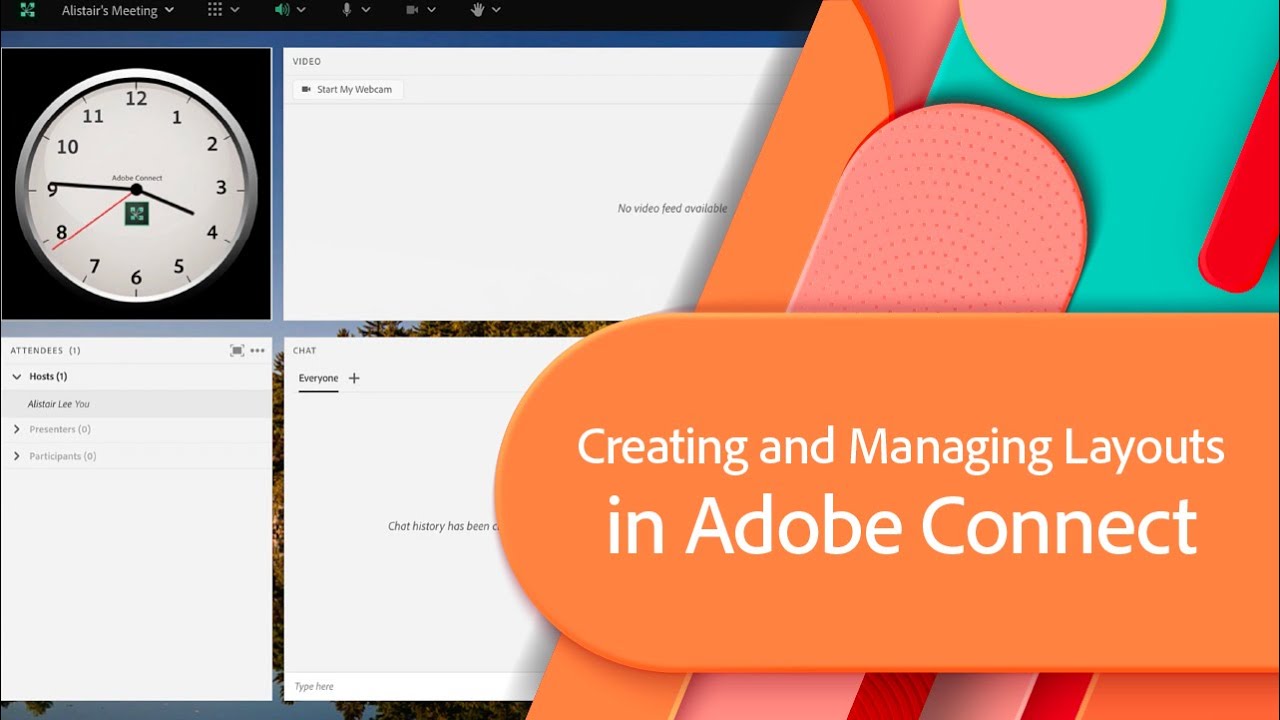
Task: Click the Start My Webcam button
Action: pos(347,90)
